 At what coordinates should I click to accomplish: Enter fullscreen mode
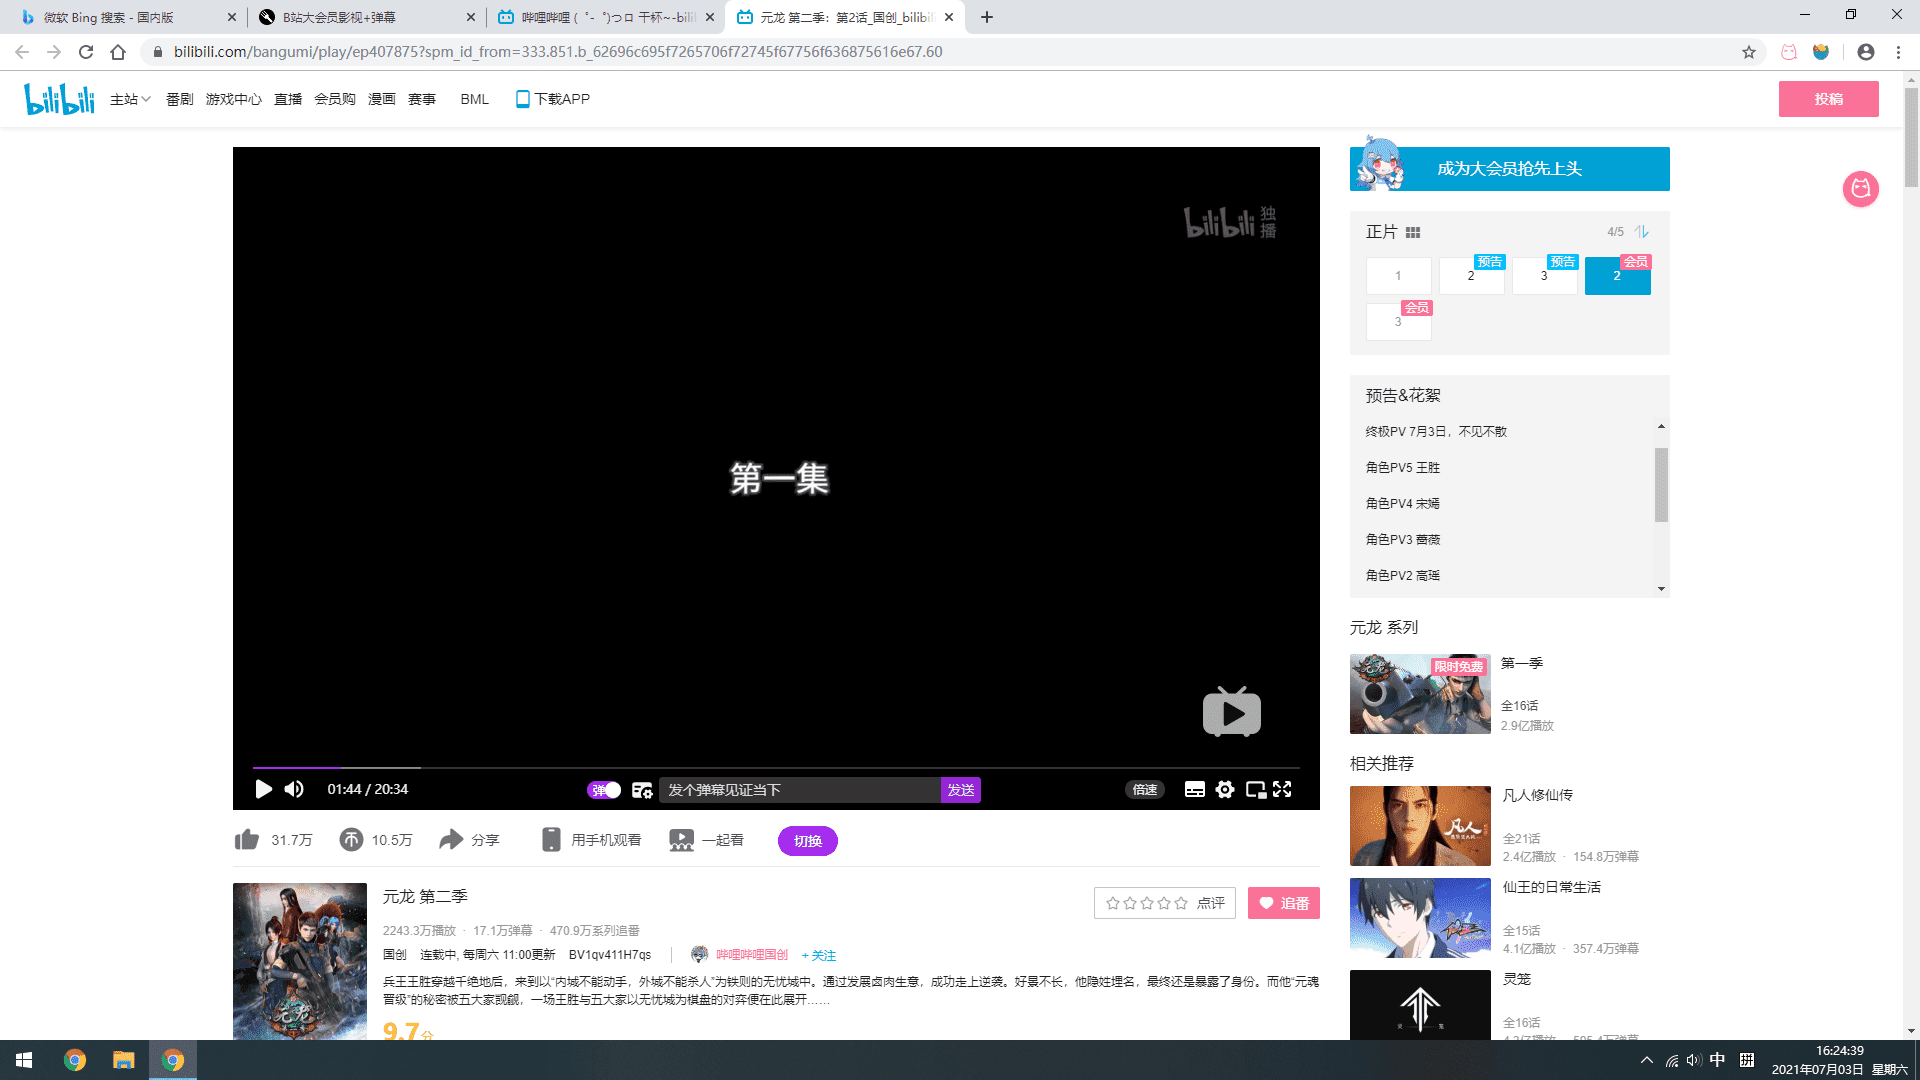pos(1283,789)
